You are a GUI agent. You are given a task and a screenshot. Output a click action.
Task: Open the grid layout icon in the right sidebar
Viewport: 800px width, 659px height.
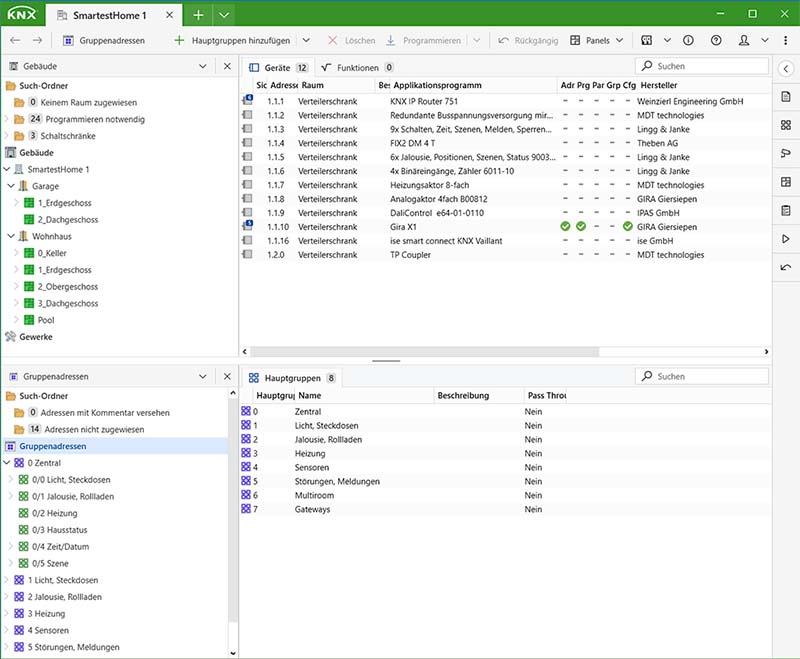pyautogui.click(x=786, y=182)
